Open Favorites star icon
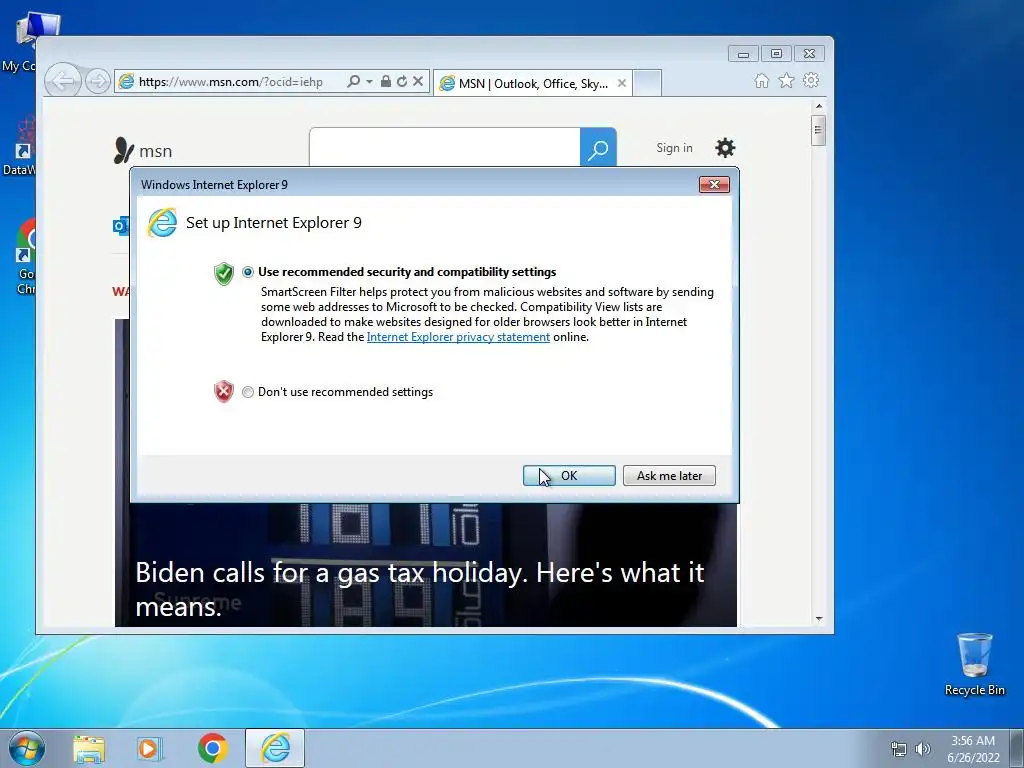The image size is (1024, 768). (786, 80)
